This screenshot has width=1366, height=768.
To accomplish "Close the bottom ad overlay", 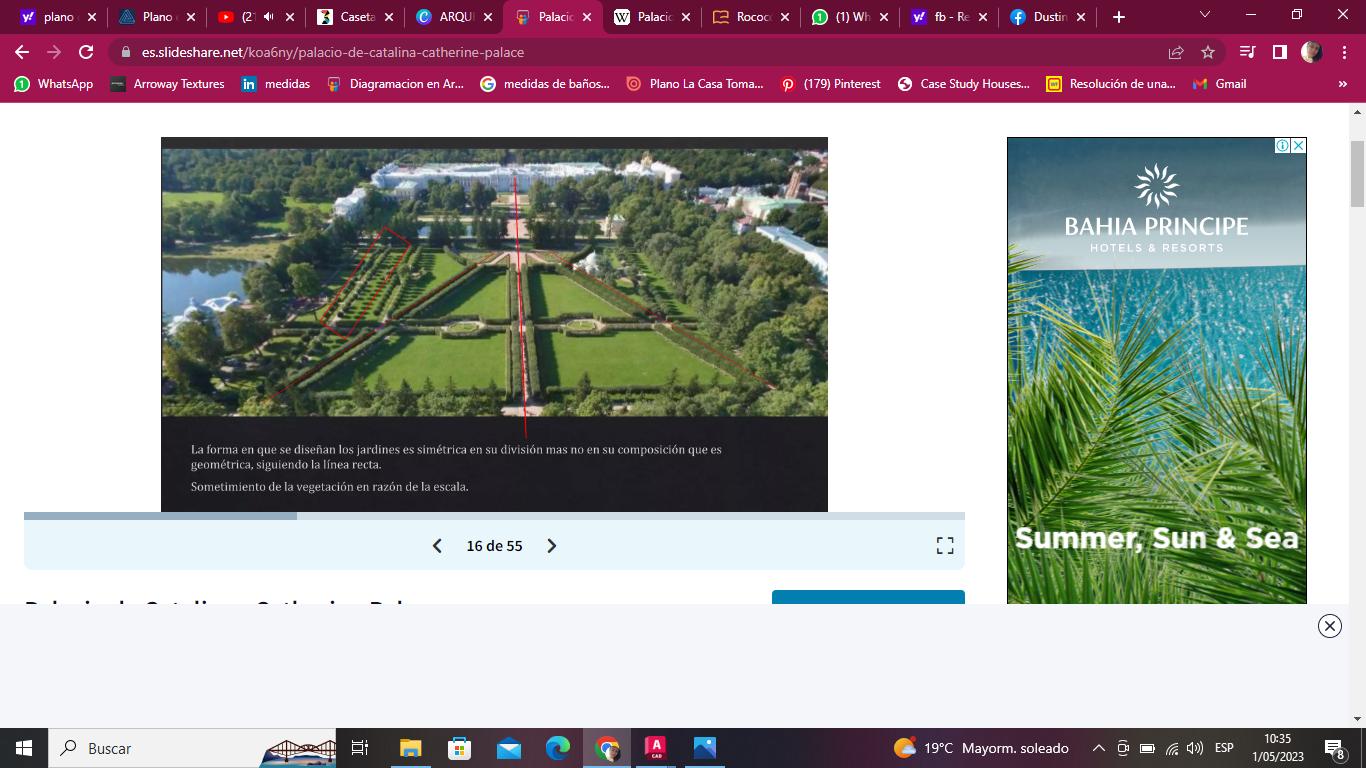I will coord(1329,626).
